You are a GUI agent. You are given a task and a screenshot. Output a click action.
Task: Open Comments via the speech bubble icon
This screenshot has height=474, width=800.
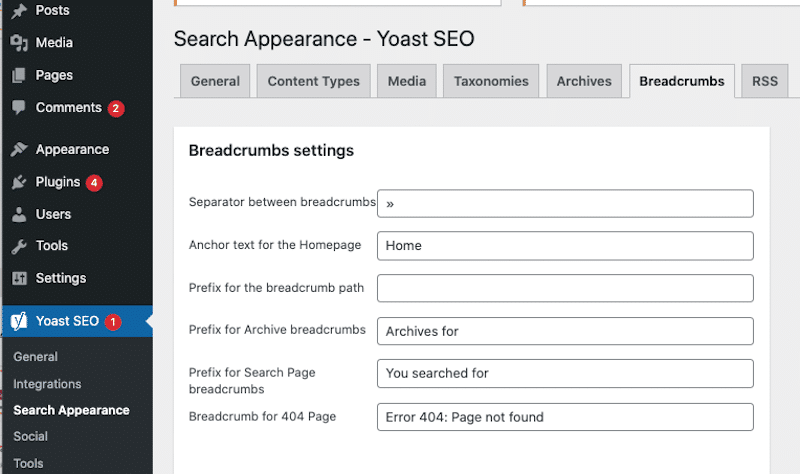pyautogui.click(x=19, y=107)
